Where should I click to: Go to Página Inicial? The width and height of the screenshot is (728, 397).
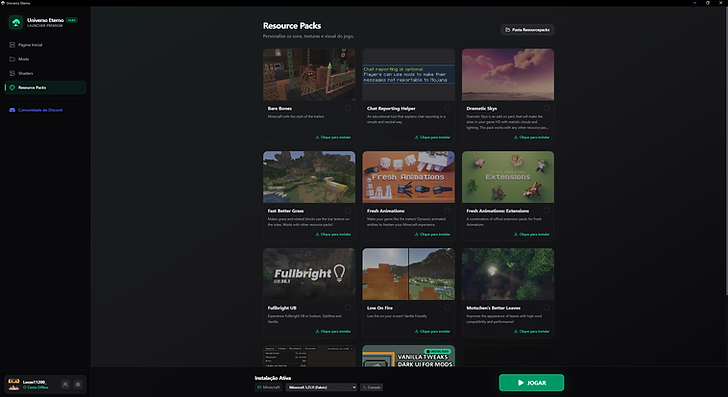(45, 45)
